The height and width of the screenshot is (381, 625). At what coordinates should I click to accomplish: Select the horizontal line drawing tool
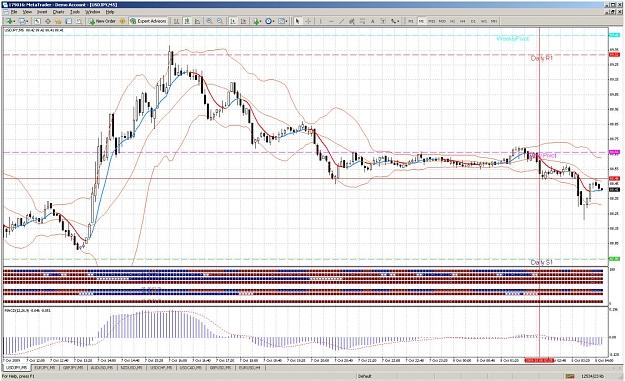331,21
